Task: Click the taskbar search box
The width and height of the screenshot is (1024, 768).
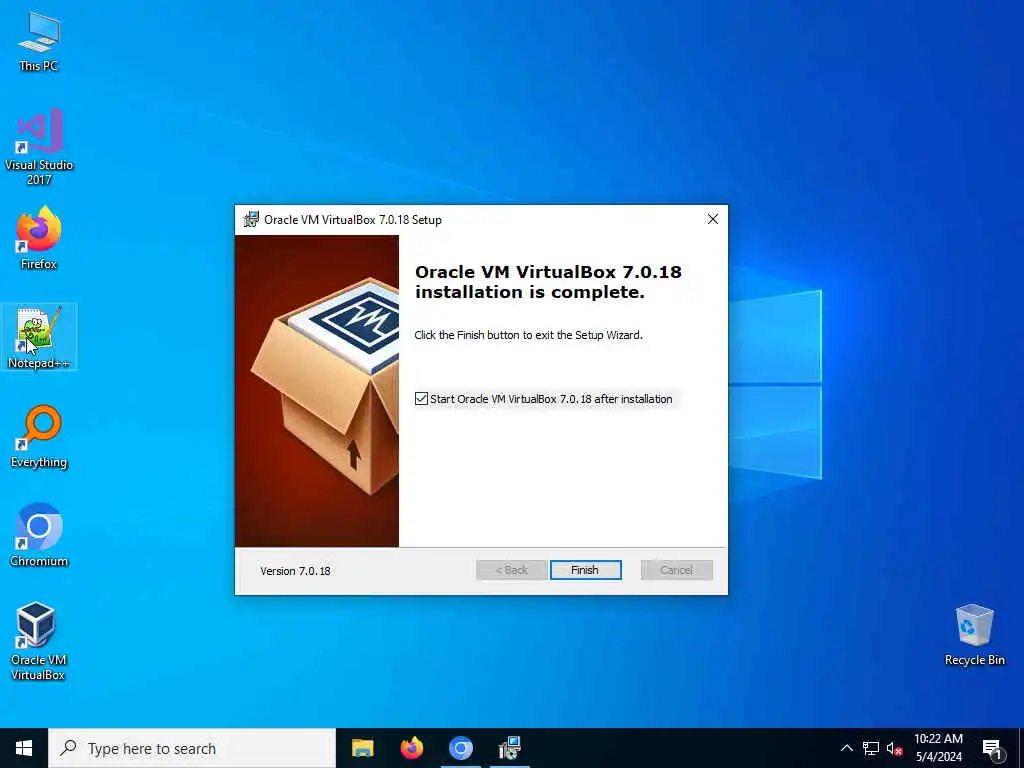Action: pos(192,748)
